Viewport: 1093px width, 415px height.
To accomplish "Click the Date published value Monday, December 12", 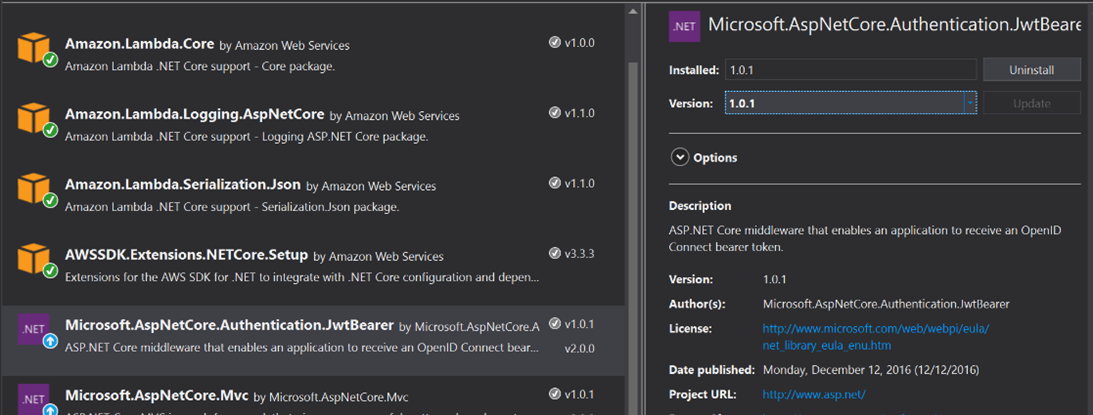I will pos(871,370).
